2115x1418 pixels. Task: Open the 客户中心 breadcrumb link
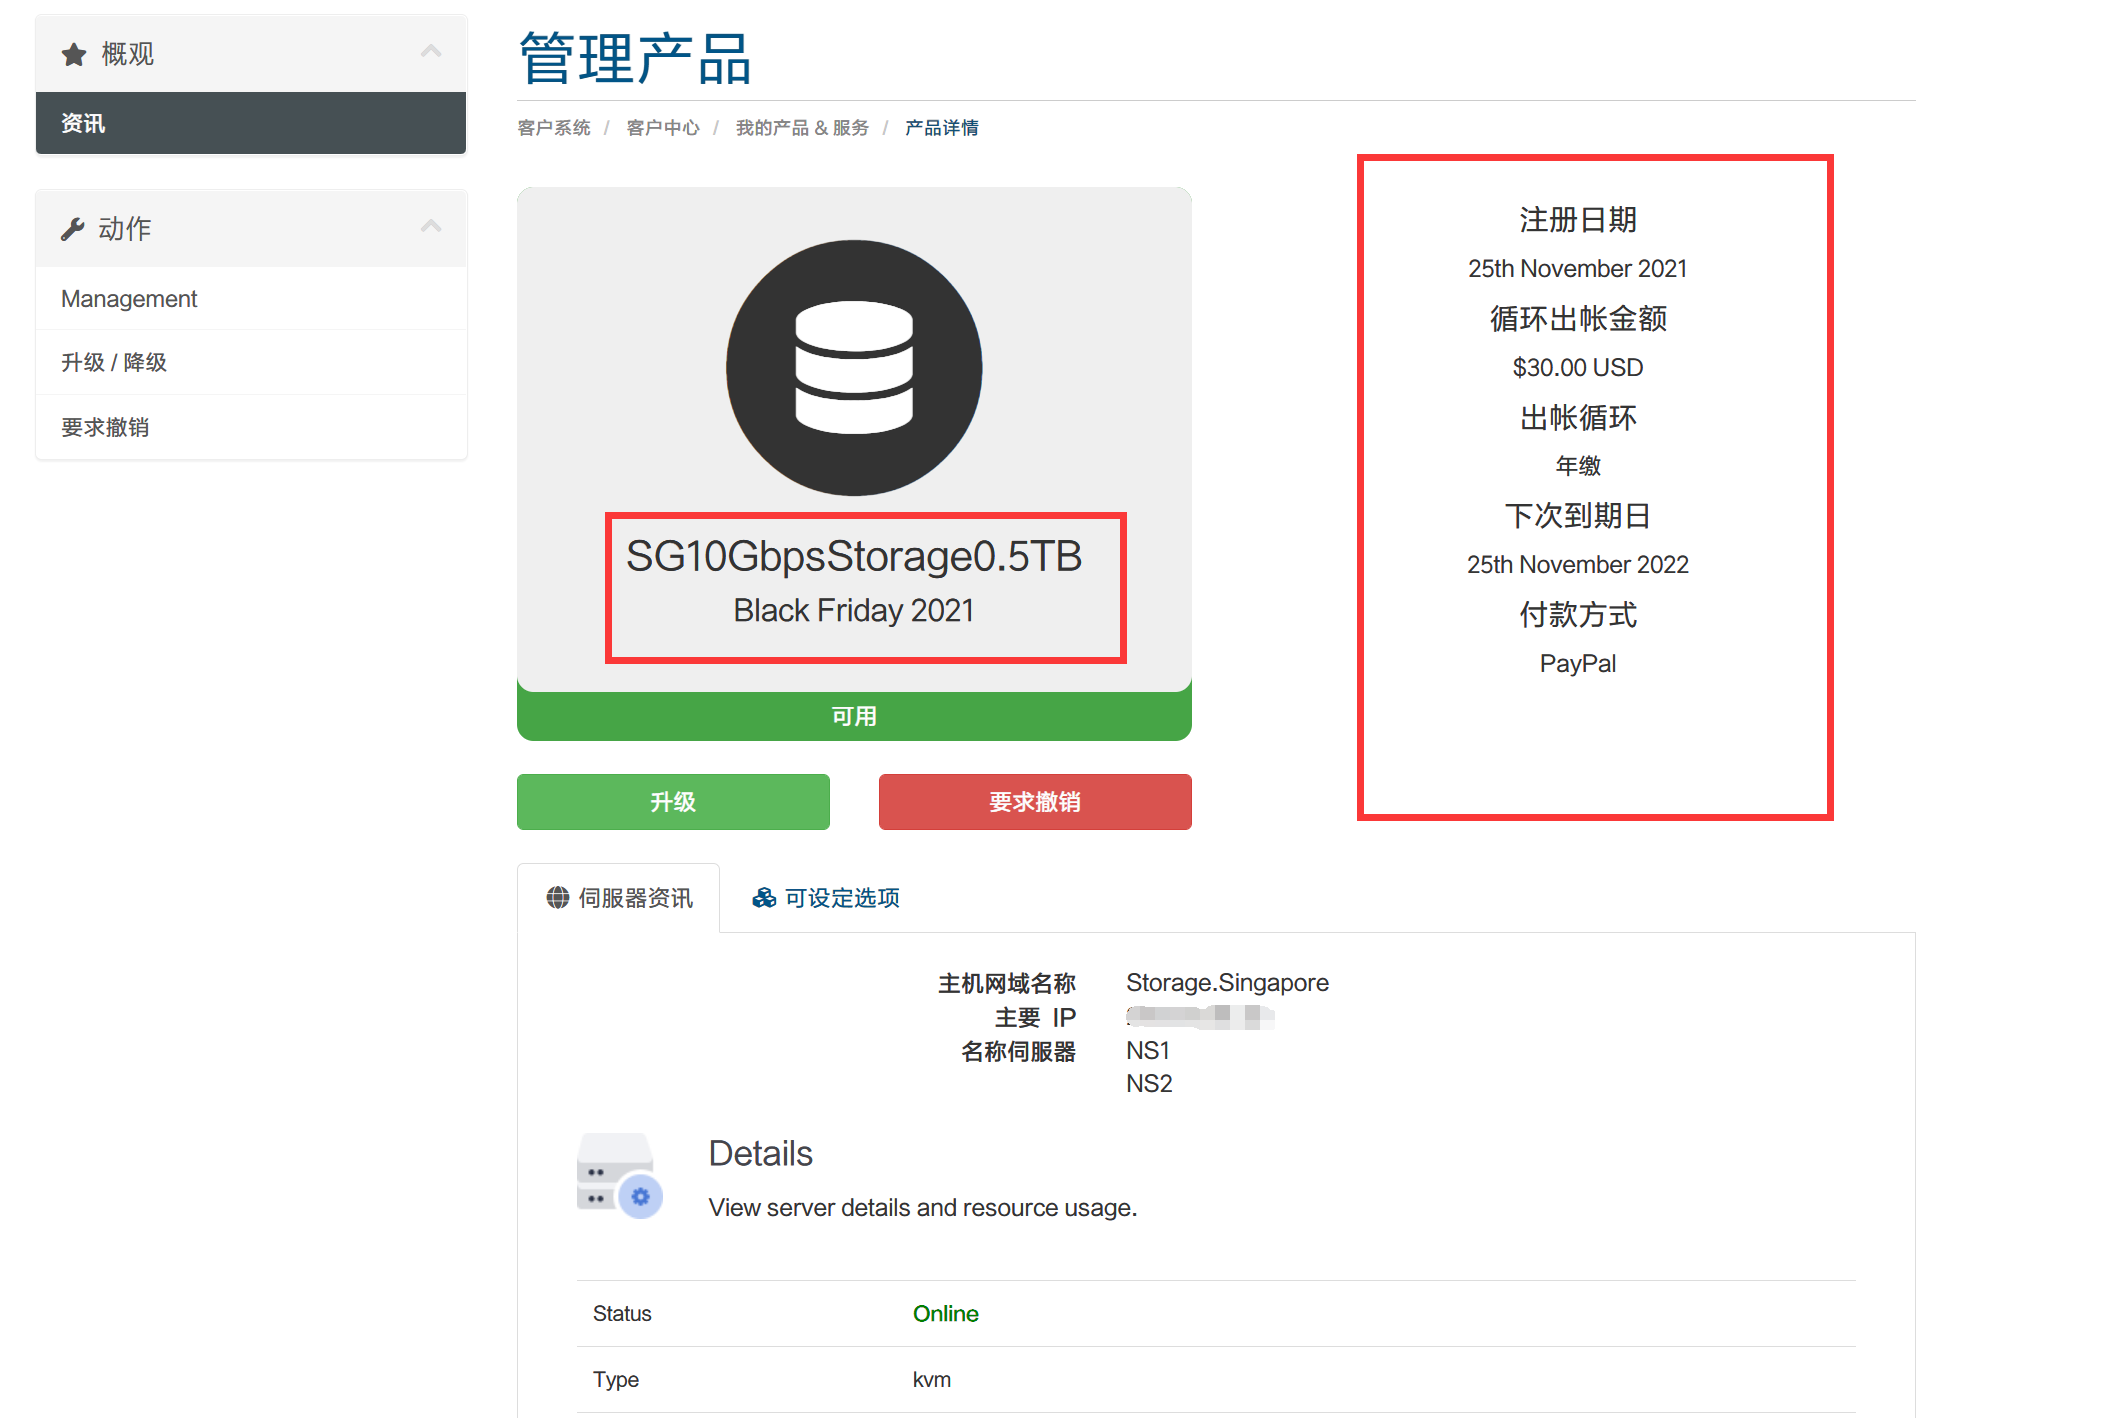coord(663,128)
